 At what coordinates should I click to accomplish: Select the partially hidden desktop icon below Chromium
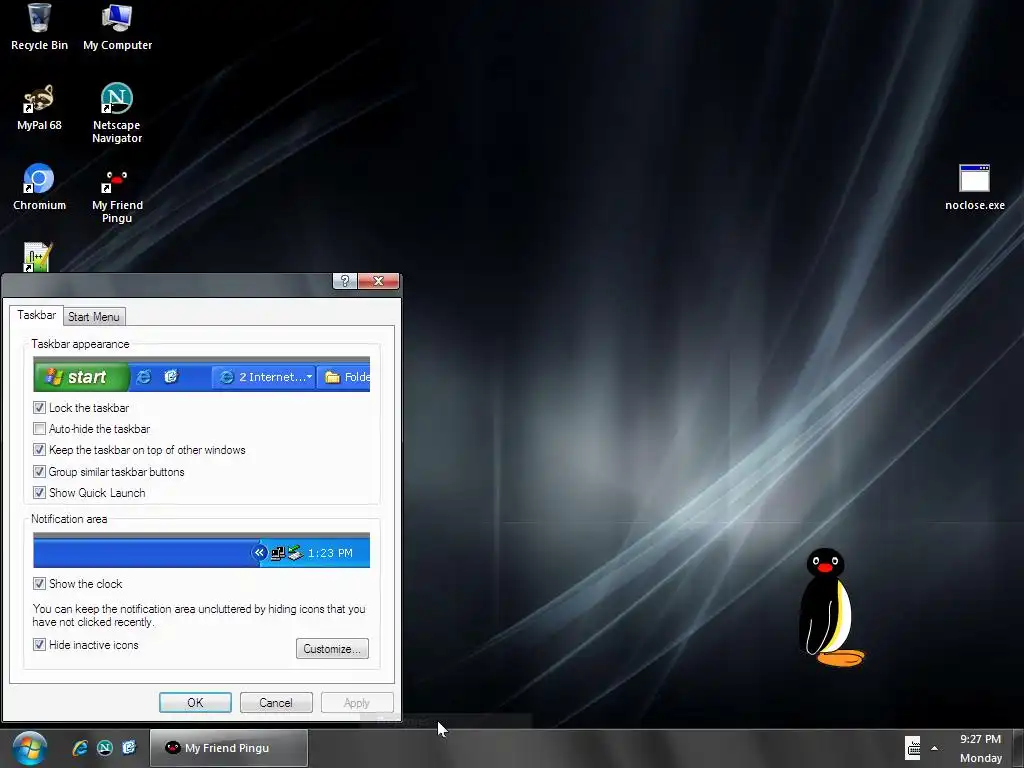[x=38, y=257]
